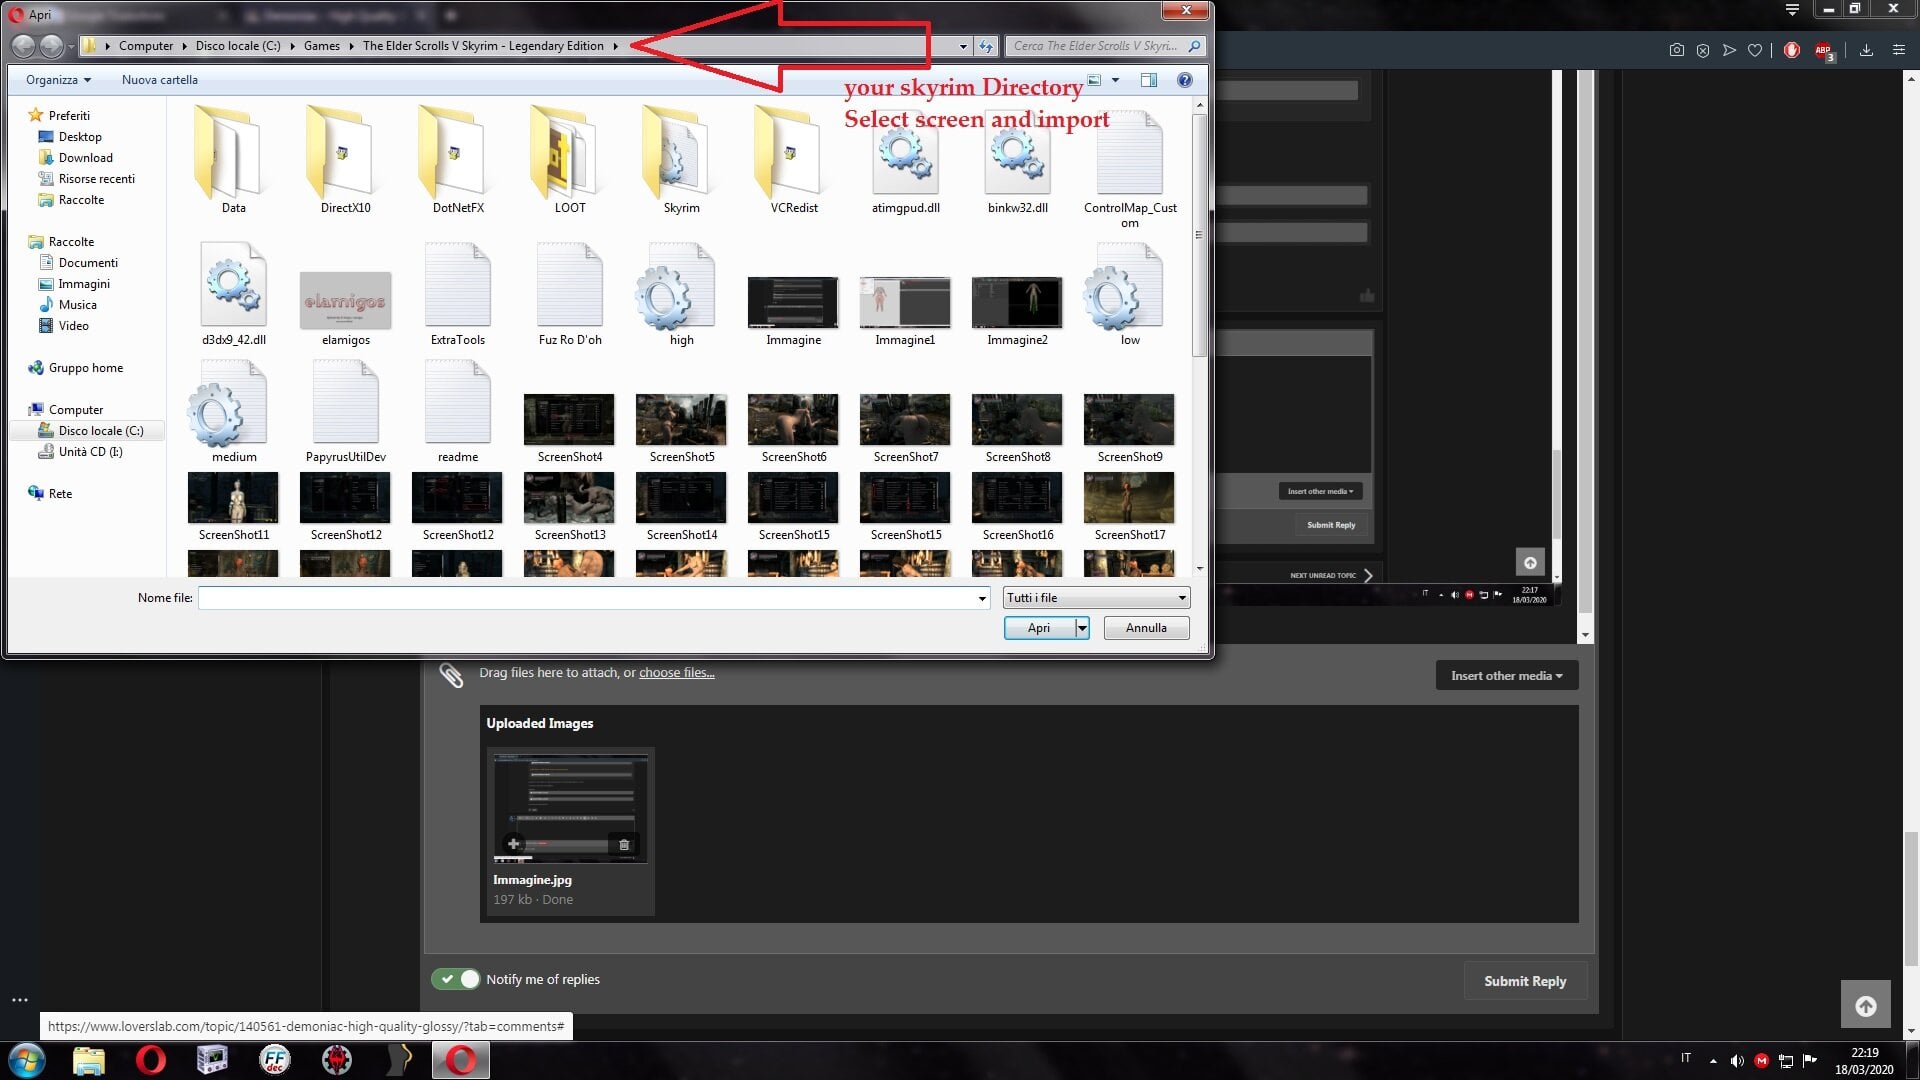The width and height of the screenshot is (1920, 1080).
Task: Click the scroll-to-top arrow button on page
Action: point(1866,1006)
